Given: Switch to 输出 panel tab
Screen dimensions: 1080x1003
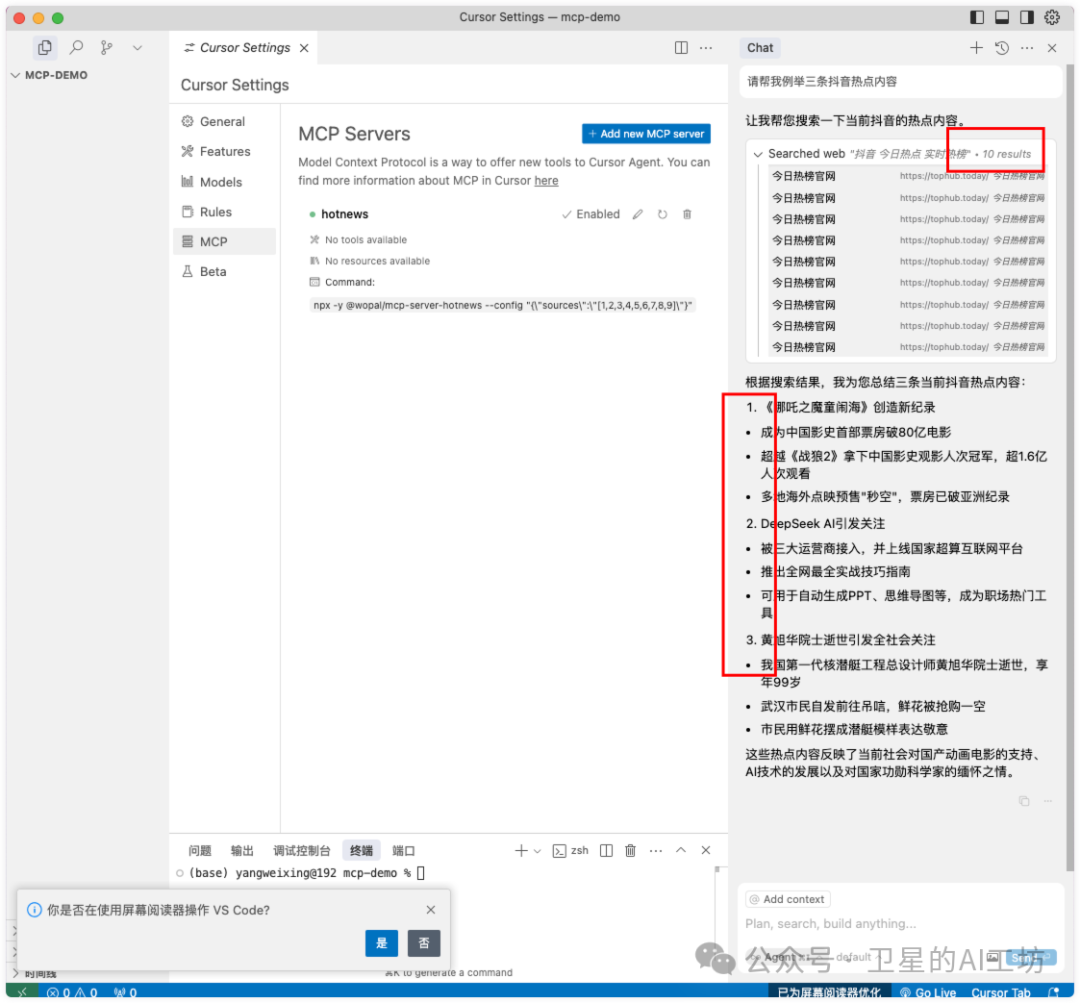Looking at the screenshot, I should click(242, 851).
